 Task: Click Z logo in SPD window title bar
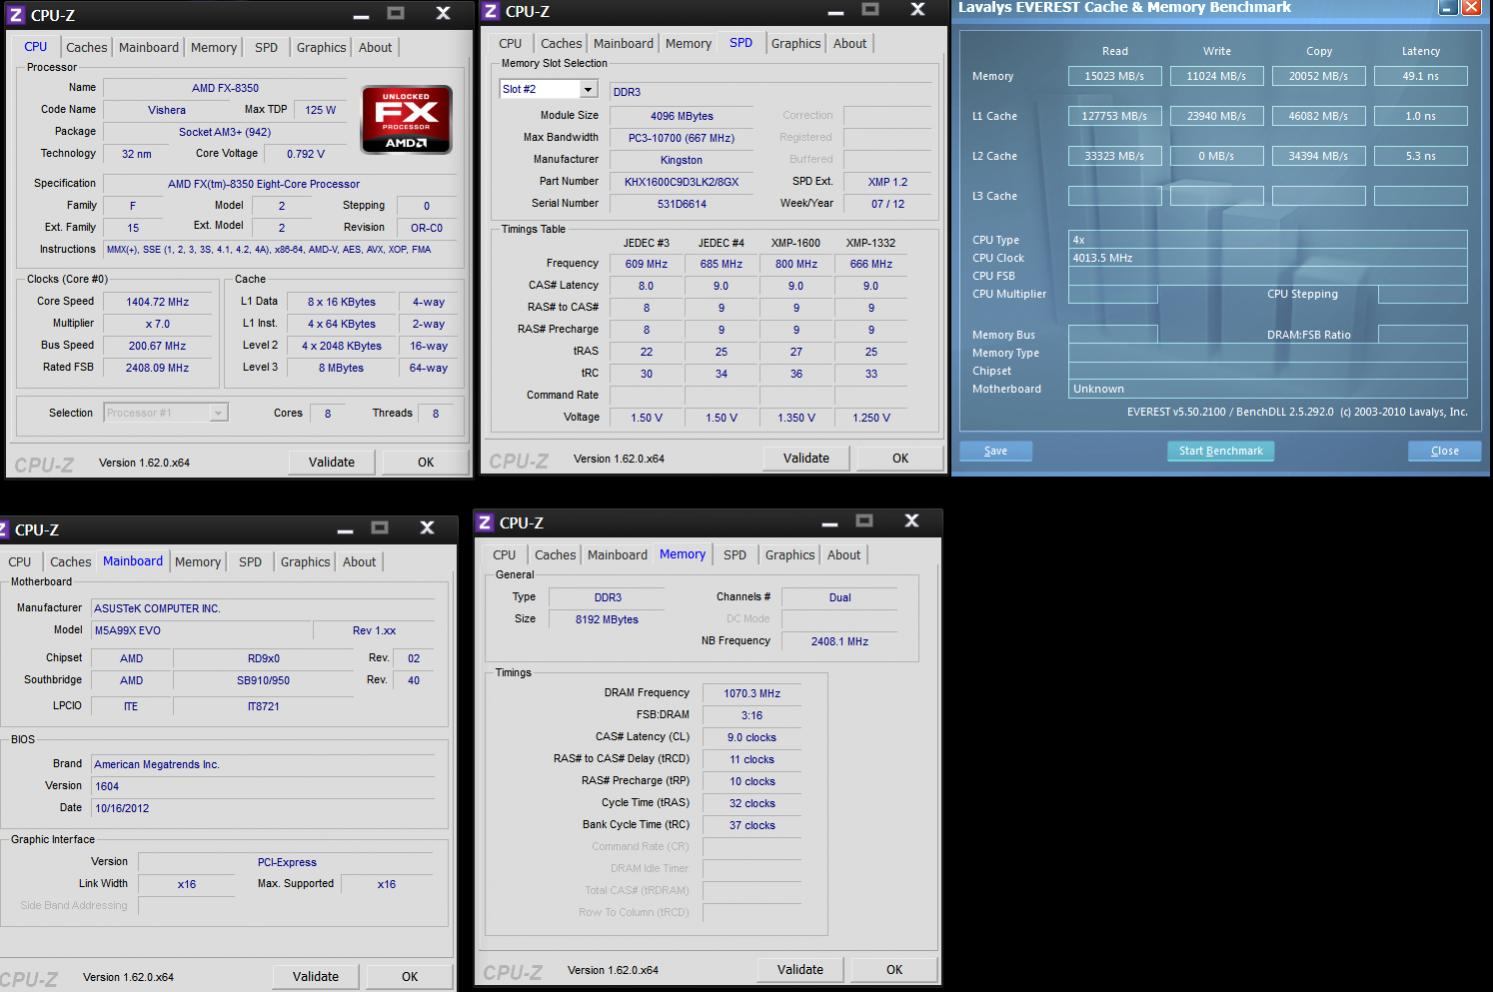(490, 11)
